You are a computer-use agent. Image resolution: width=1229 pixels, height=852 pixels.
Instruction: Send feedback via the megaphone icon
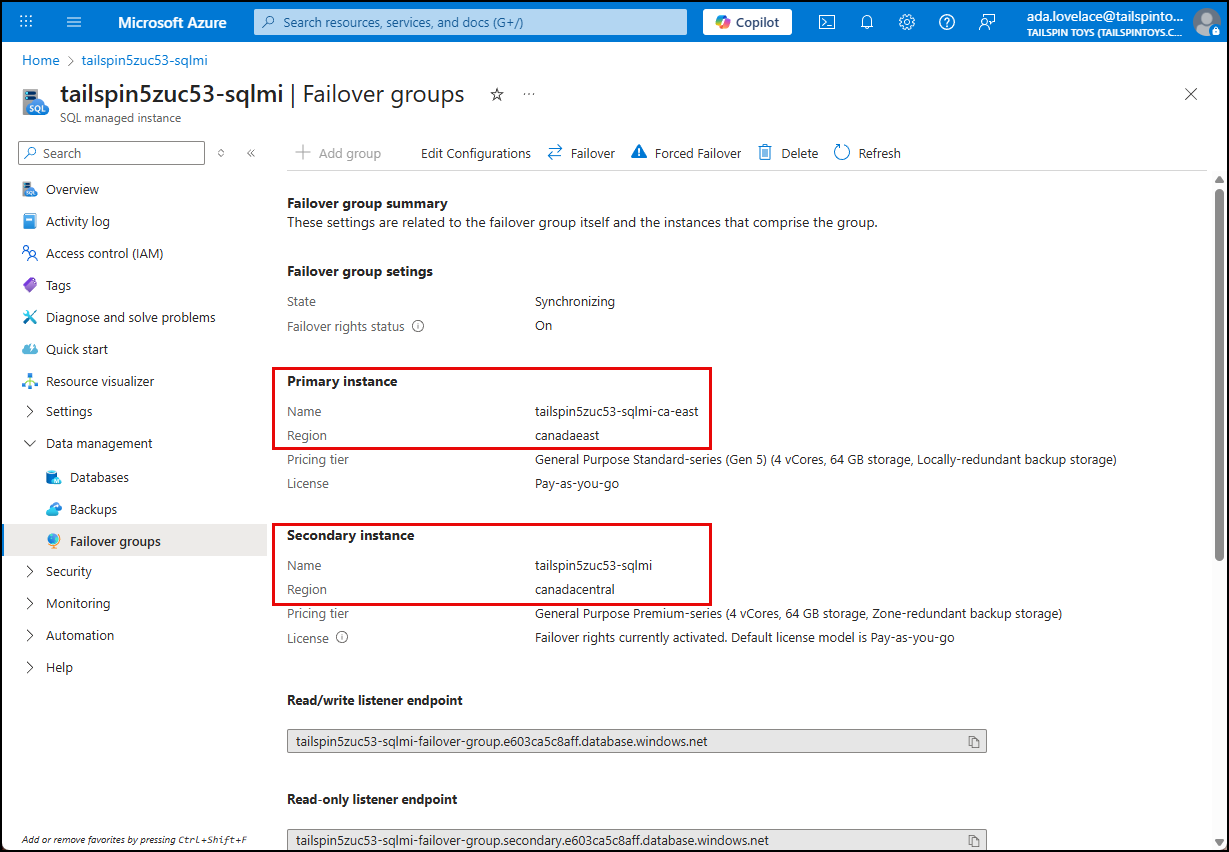pos(987,21)
